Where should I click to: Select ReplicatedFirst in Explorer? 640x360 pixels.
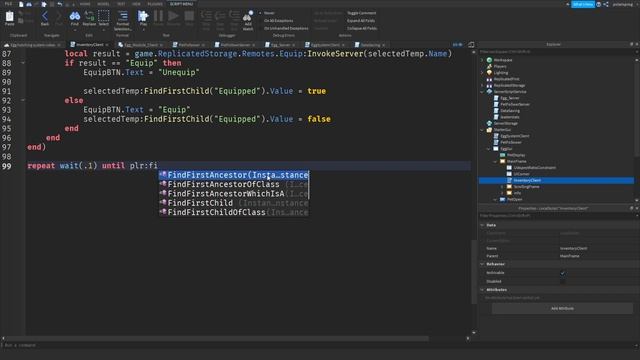(x=507, y=79)
